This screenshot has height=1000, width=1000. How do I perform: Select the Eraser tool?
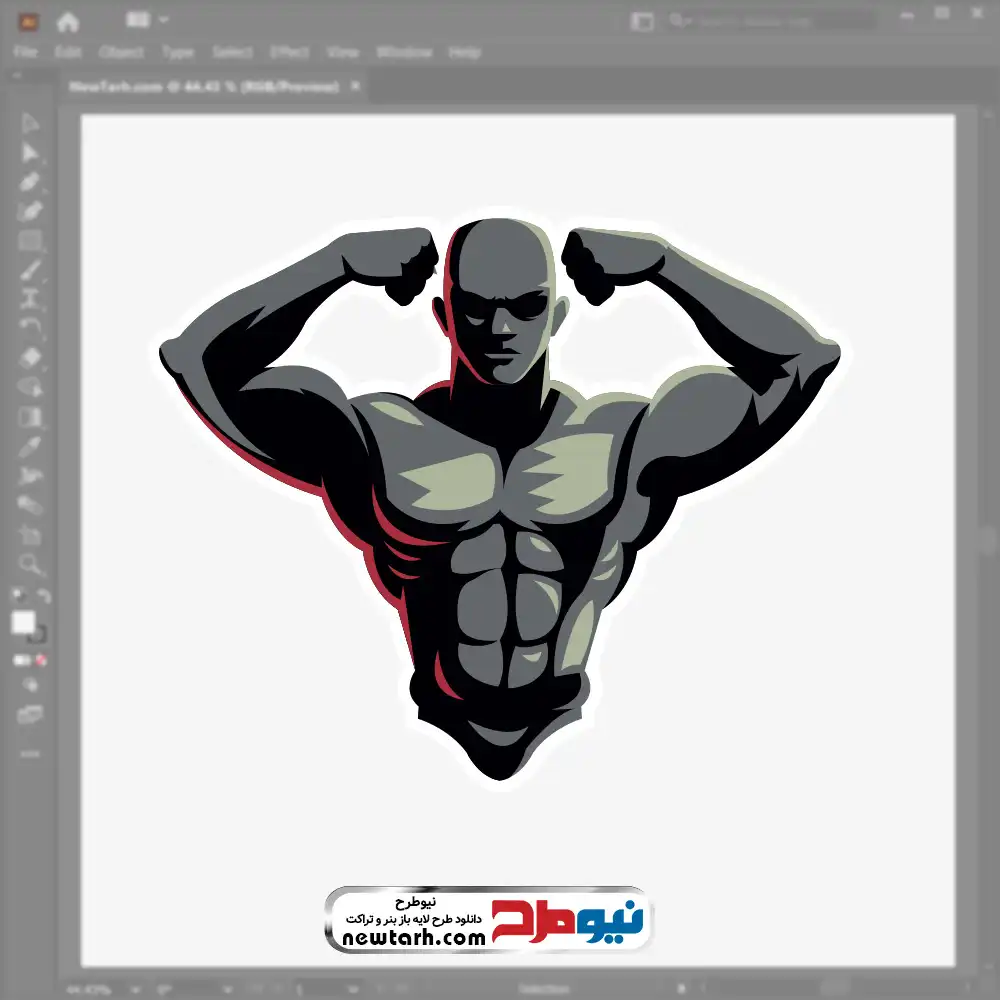[30, 357]
